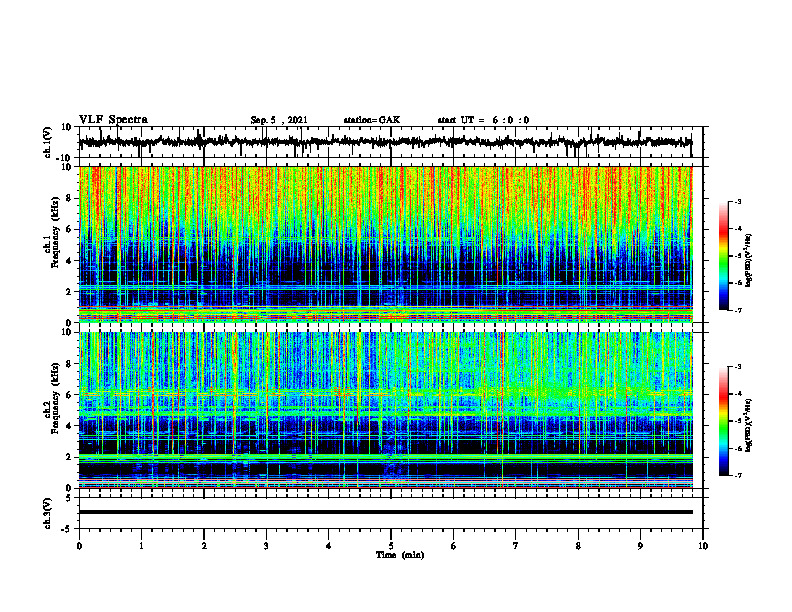
Task: Click the "ch.3(V)" bottom axis label
Action: (x=47, y=513)
